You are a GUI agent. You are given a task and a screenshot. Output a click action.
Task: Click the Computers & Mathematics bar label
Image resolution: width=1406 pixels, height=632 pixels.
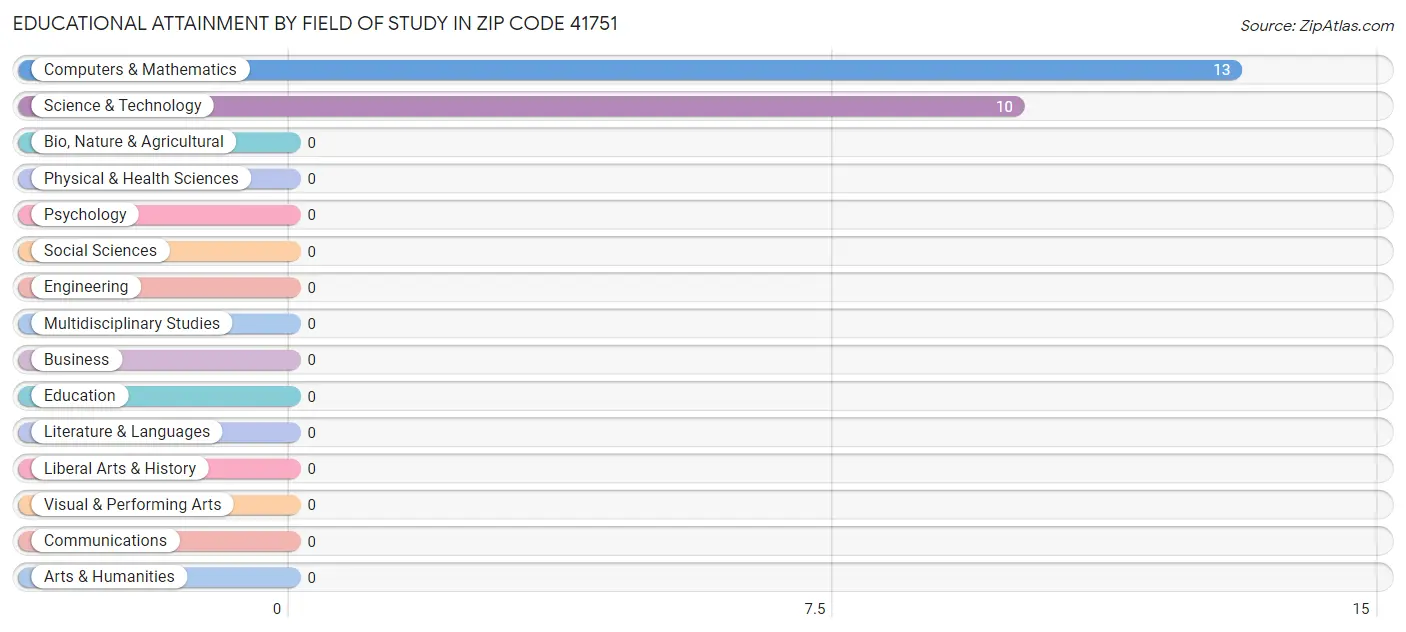[x=140, y=70]
